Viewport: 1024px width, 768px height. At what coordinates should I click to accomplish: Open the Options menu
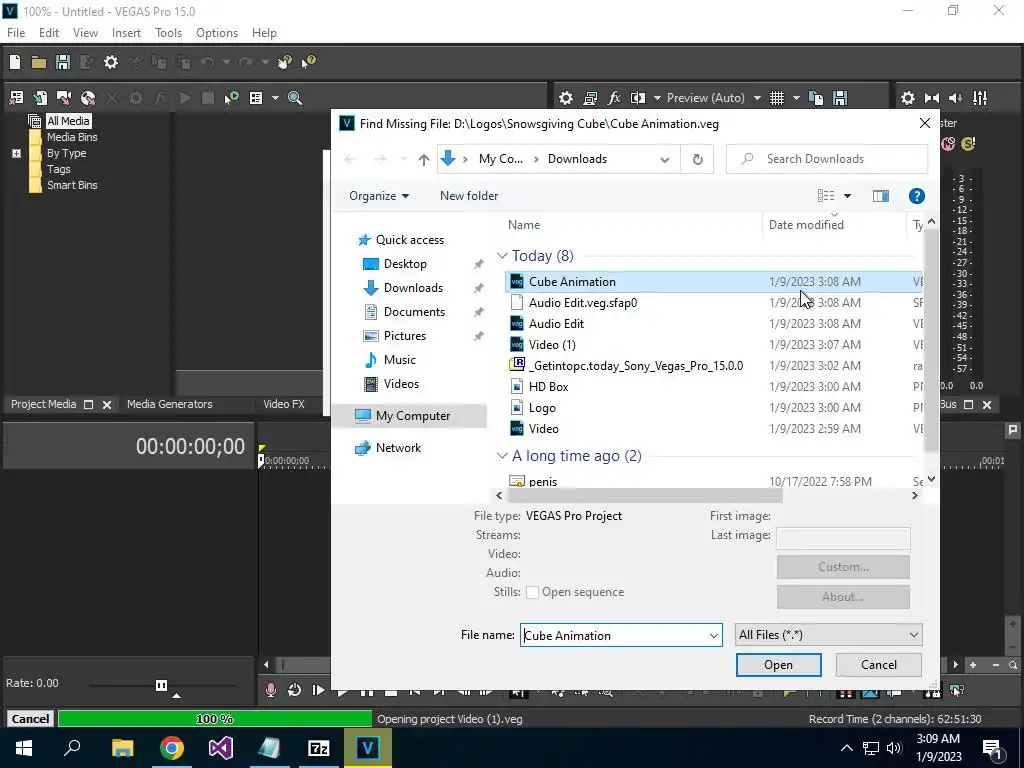point(217,33)
